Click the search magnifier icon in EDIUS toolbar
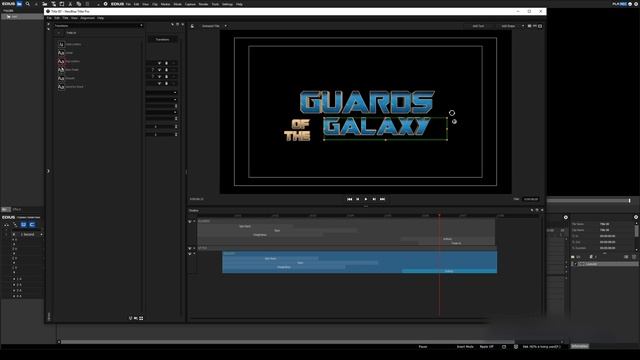Image resolution: width=640 pixels, height=360 pixels. pyautogui.click(x=28, y=4)
